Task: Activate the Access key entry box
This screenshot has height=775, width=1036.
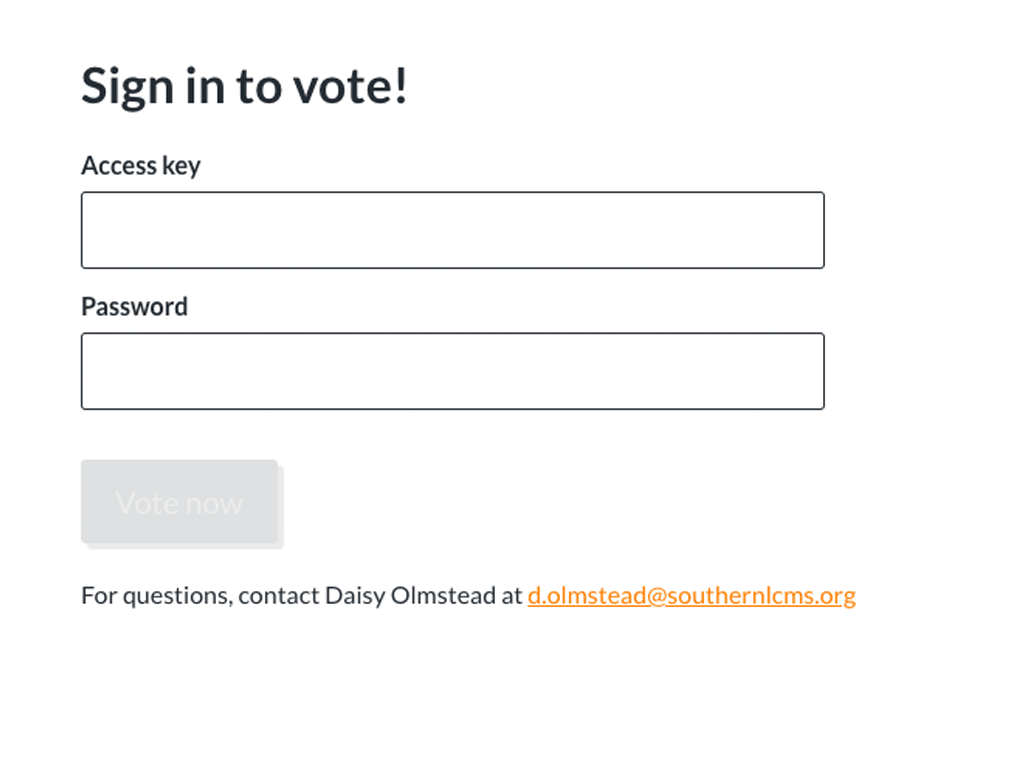Action: point(452,230)
